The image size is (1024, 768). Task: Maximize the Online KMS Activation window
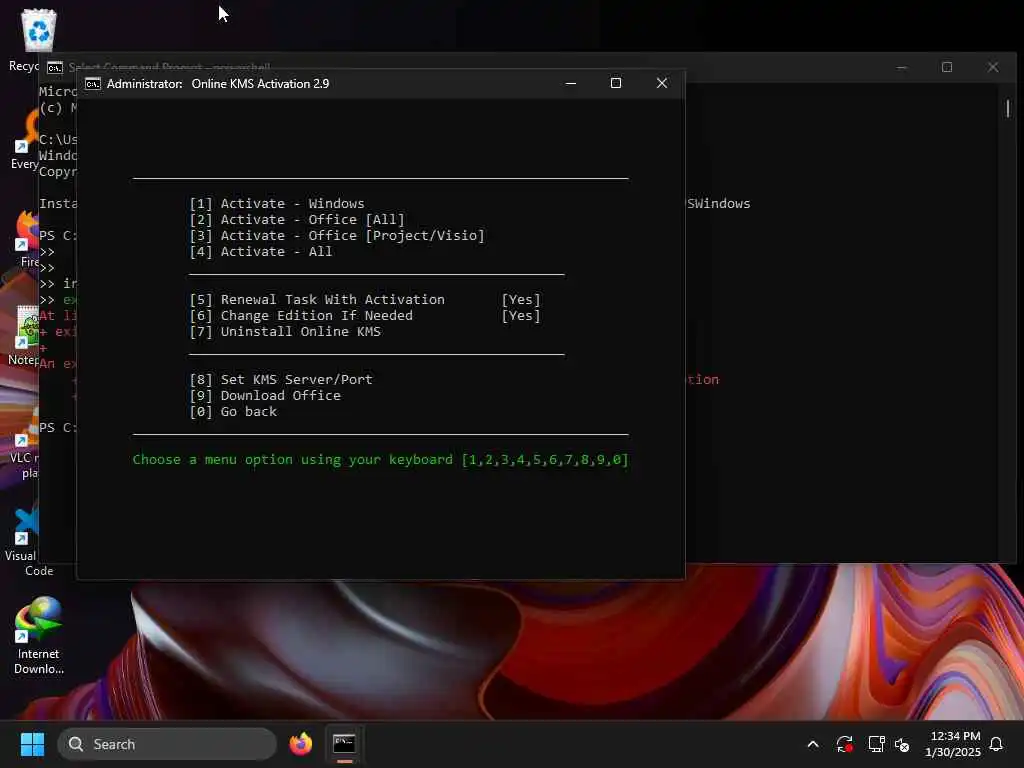616,84
